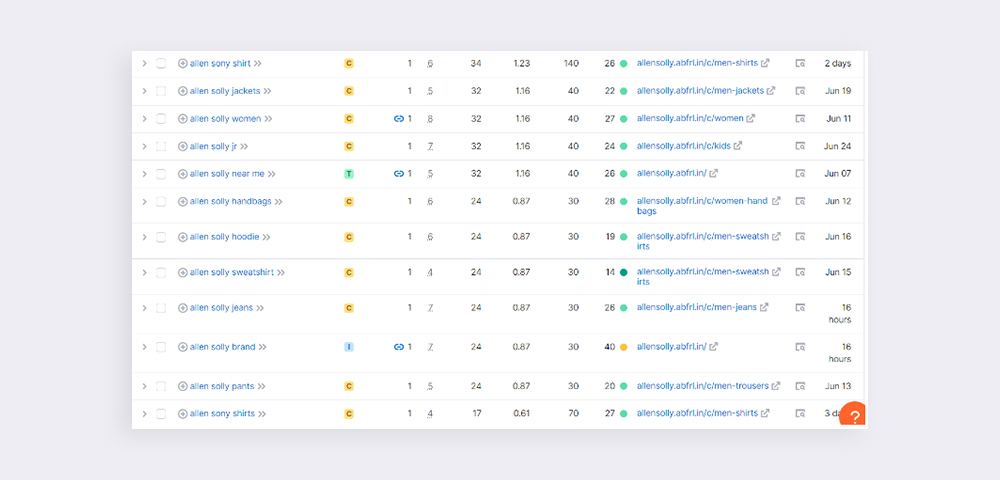This screenshot has height=480, width=1000.
Task: Expand the allen sony shirt row
Action: 144,63
